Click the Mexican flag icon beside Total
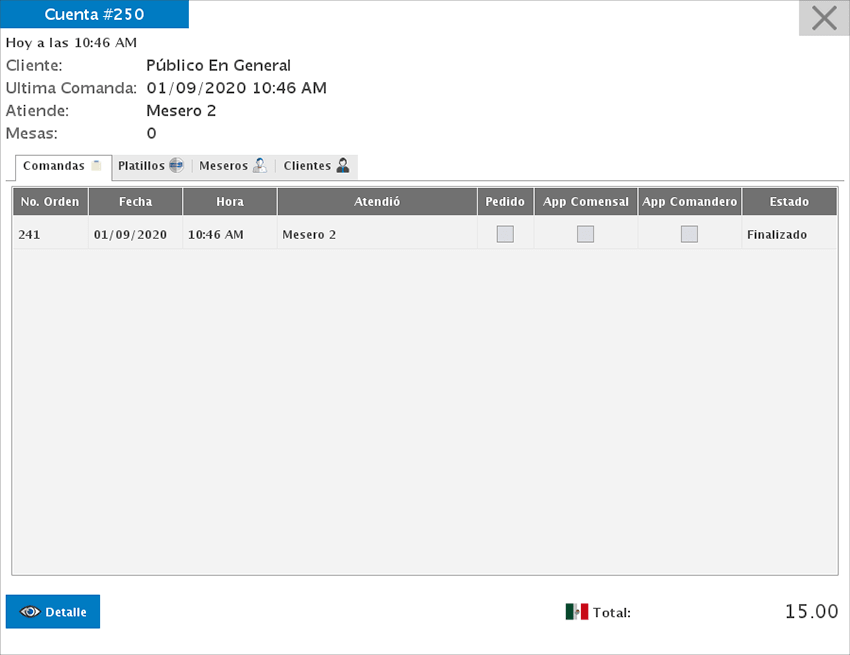Viewport: 850px width, 655px height. pos(576,612)
